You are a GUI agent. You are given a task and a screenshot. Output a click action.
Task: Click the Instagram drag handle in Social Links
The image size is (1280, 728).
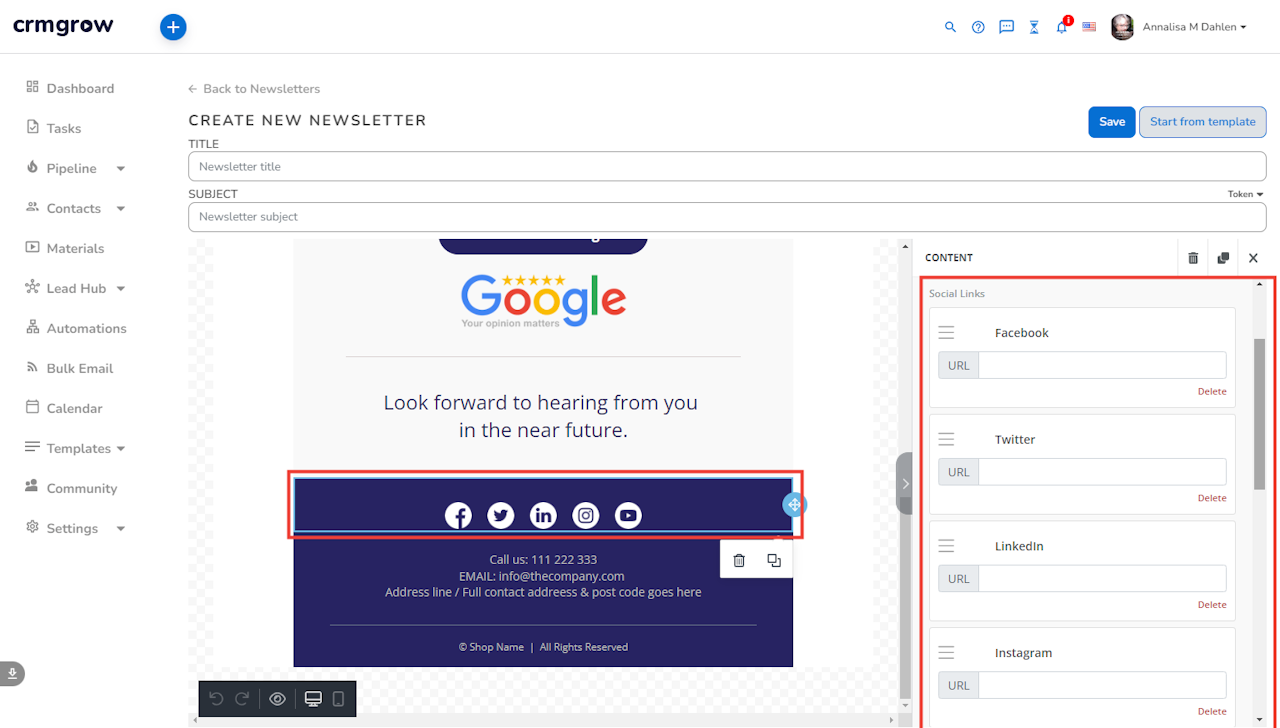946,653
